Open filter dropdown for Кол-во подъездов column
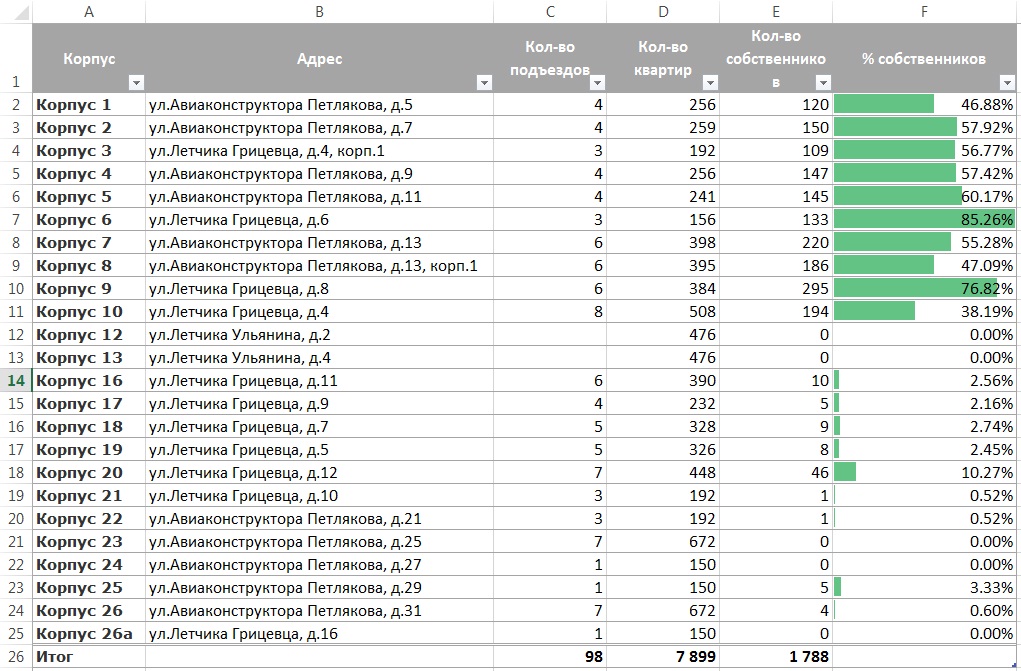 pyautogui.click(x=597, y=83)
